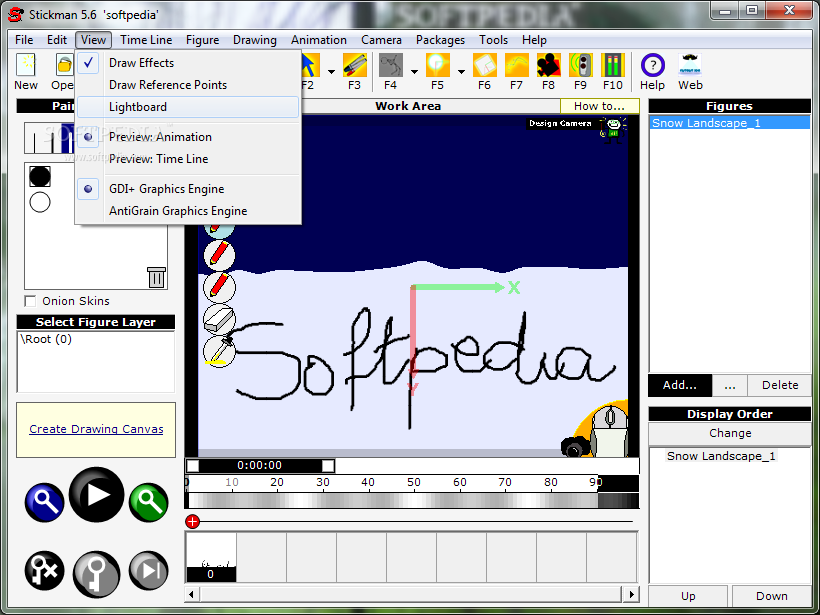The image size is (820, 615).
Task: Select the white color swatch
Action: pyautogui.click(x=40, y=202)
